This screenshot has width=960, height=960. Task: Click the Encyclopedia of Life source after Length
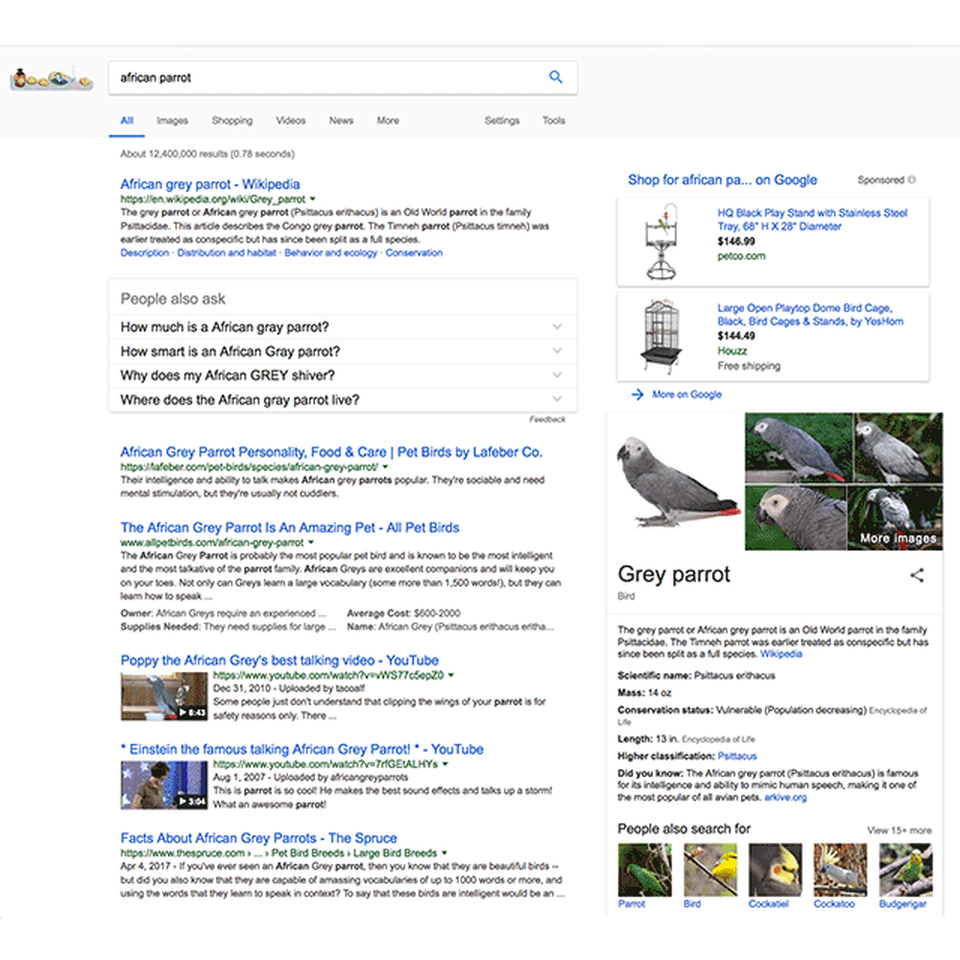click(x=718, y=739)
